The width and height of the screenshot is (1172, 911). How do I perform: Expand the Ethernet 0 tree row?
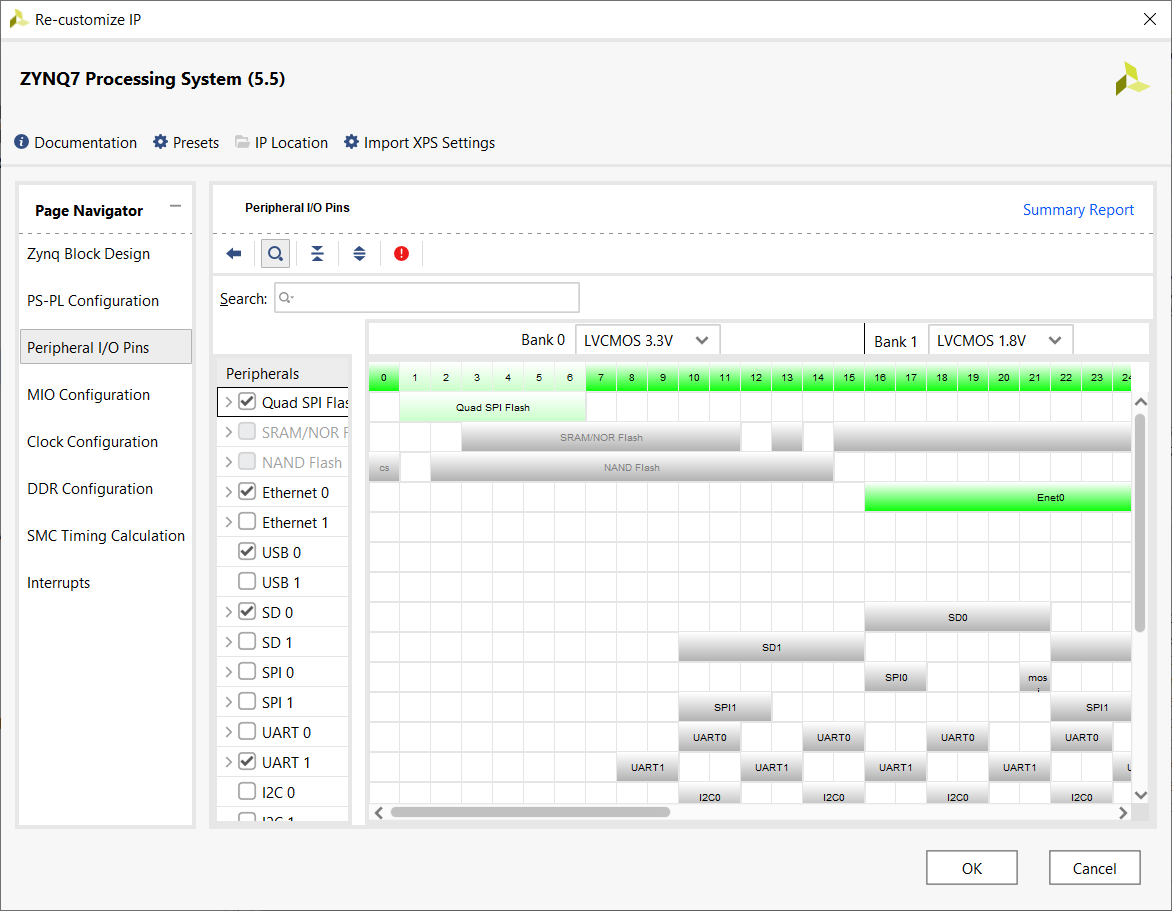coord(229,492)
